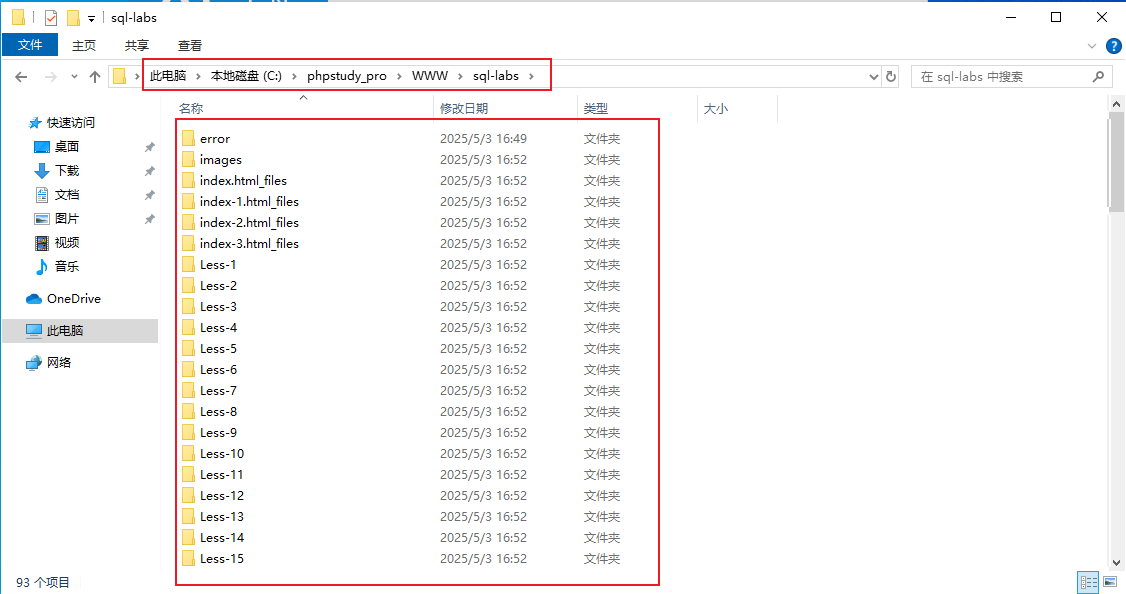The image size is (1126, 594).
Task: Expand chevron after 本地磁盘 (C:) in address bar
Action: [x=294, y=76]
